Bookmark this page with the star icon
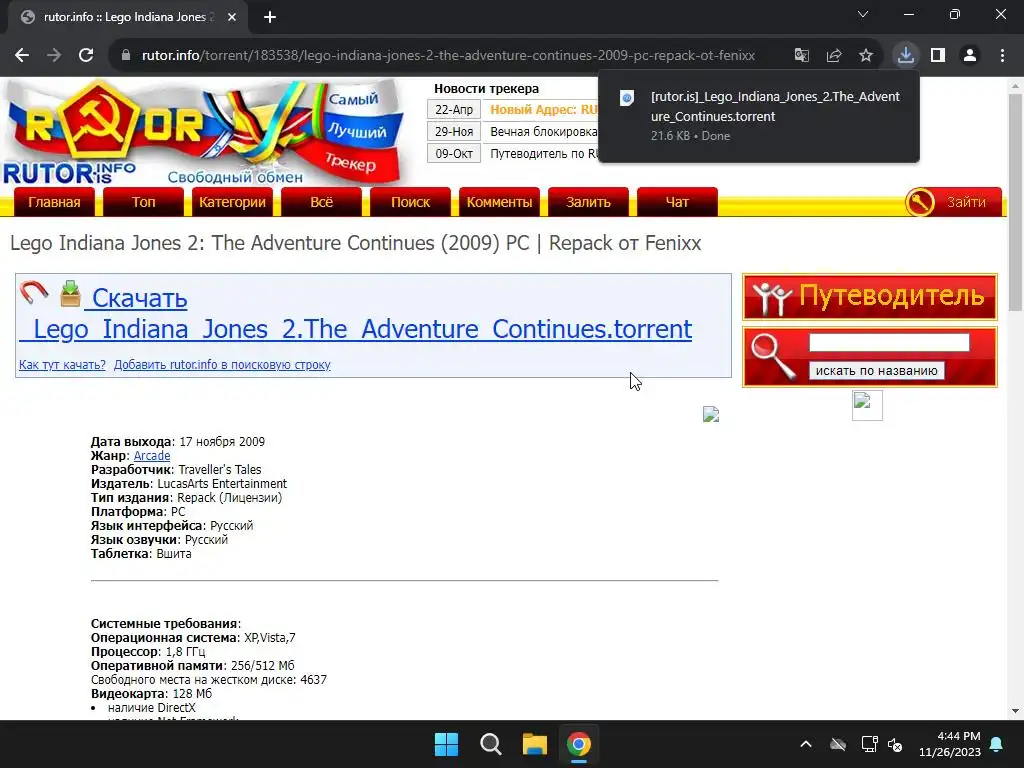The image size is (1024, 768). click(866, 56)
